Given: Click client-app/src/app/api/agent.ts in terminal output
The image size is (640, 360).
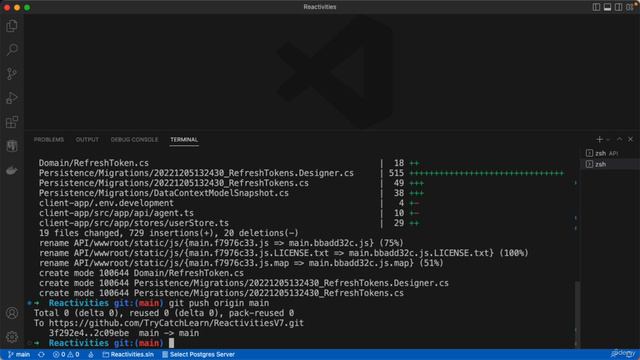Looking at the screenshot, I should [x=116, y=213].
